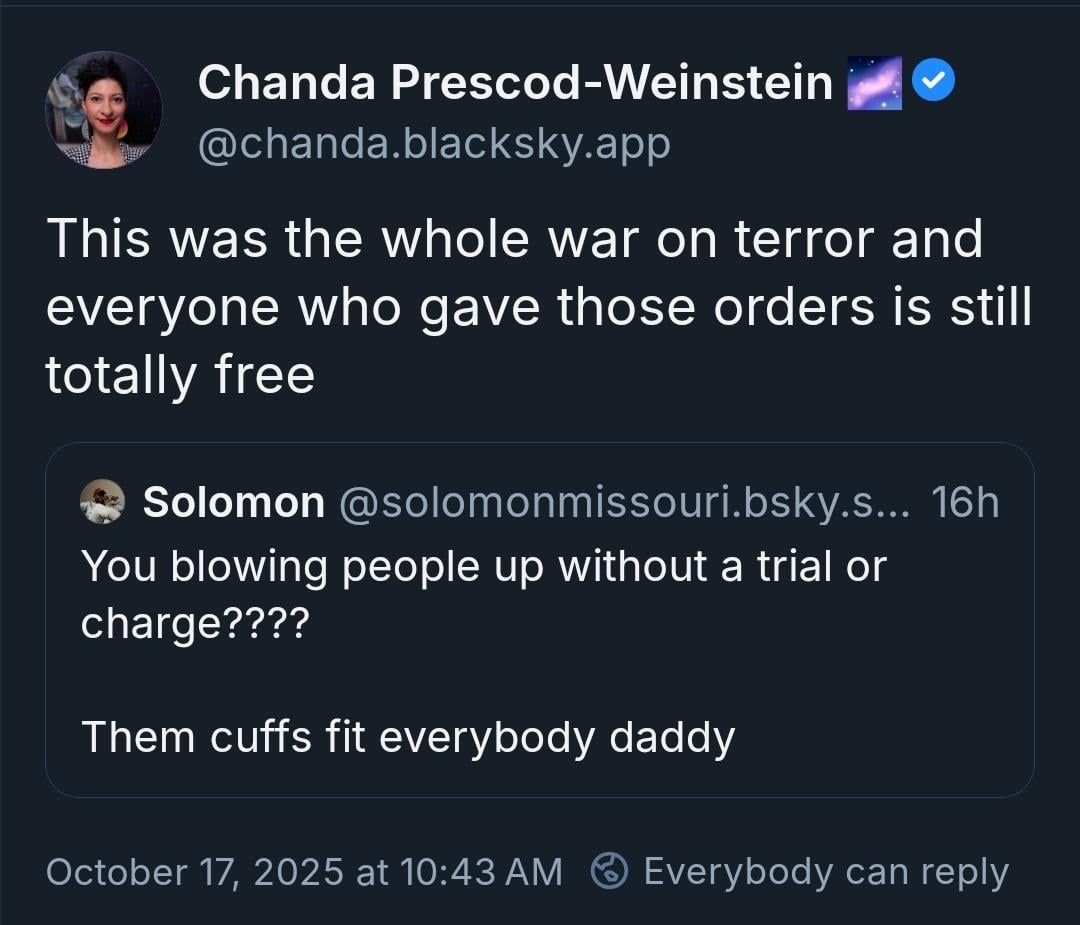Image resolution: width=1080 pixels, height=925 pixels.
Task: Click the "Everybody can reply" label
Action: (x=826, y=871)
